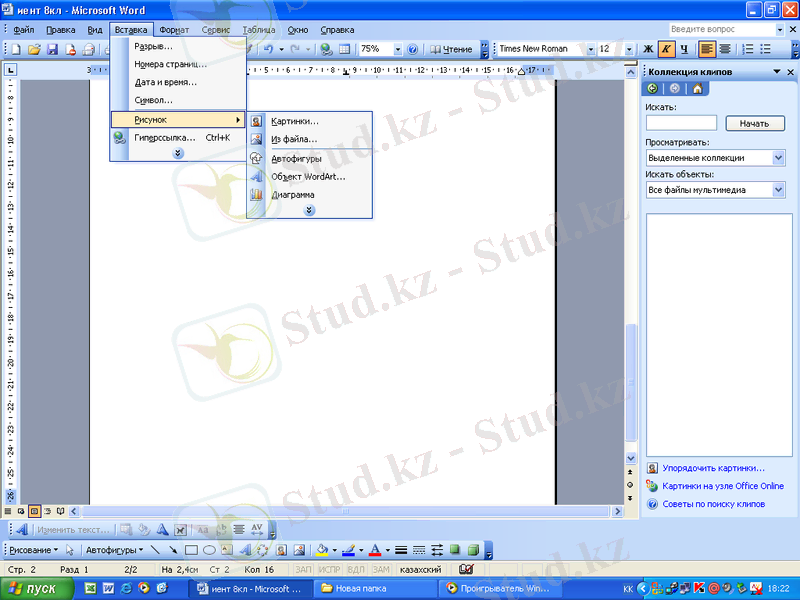Open the zoom percentage dropdown
800x600 pixels.
[x=396, y=48]
